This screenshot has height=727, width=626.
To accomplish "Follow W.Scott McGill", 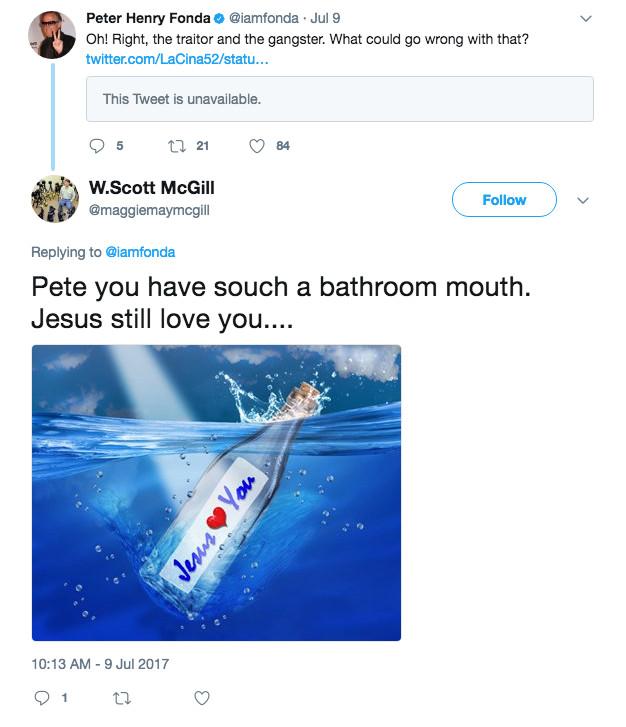I will point(504,200).
